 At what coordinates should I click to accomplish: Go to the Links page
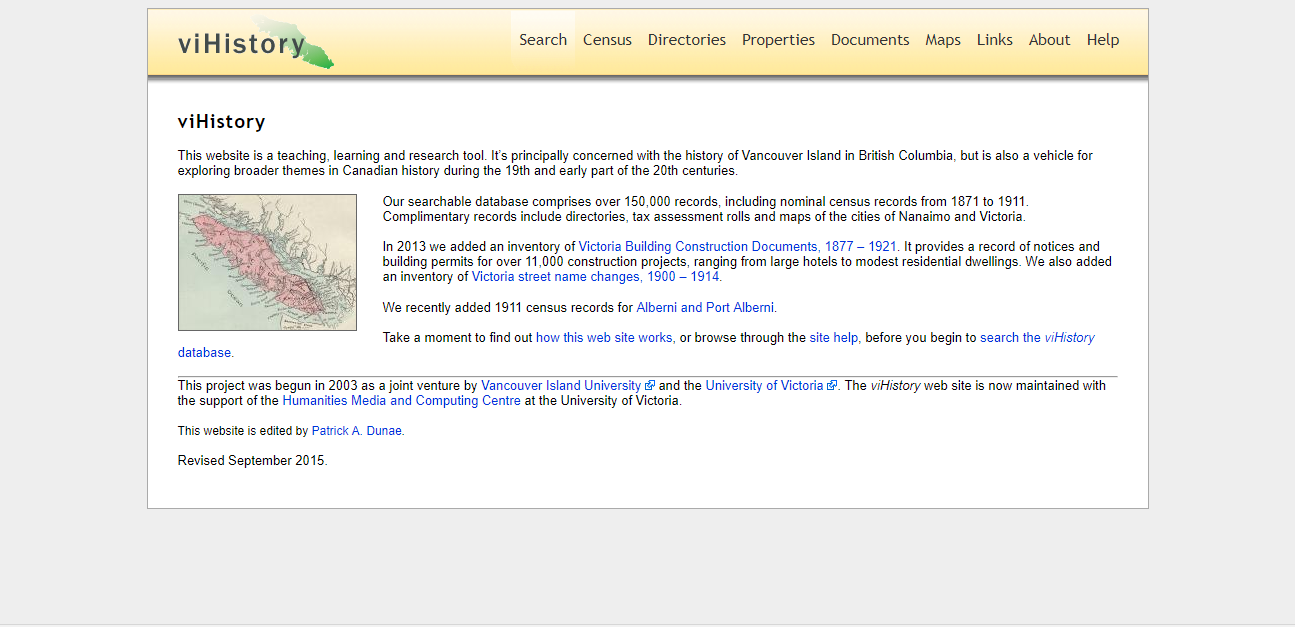pos(994,40)
